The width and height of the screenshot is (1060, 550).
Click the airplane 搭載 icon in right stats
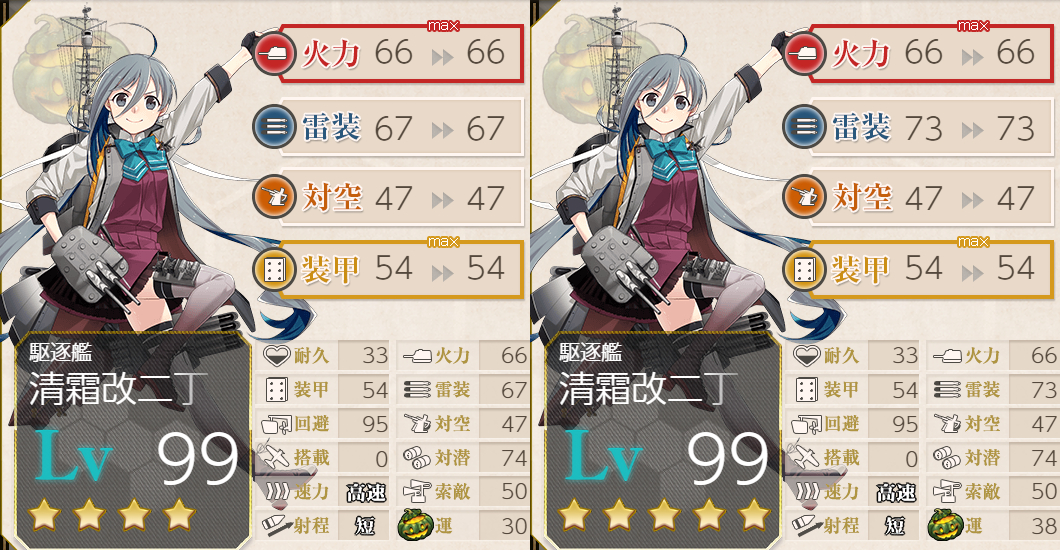click(806, 457)
